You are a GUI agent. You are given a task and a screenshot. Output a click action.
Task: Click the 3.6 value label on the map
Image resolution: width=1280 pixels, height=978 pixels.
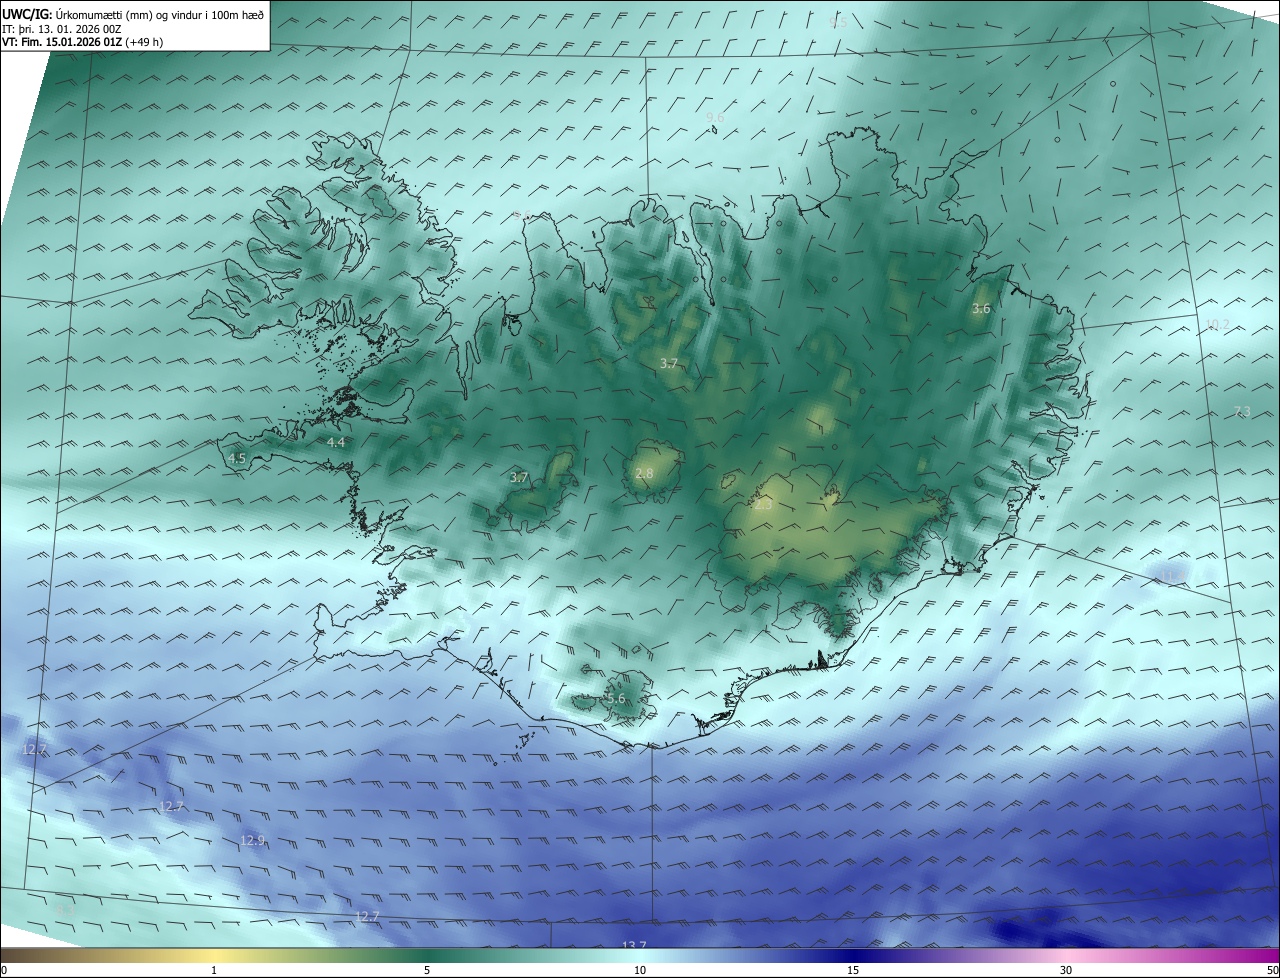pos(981,309)
